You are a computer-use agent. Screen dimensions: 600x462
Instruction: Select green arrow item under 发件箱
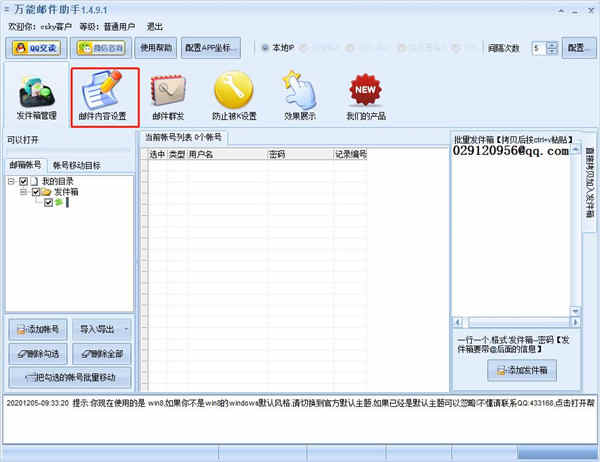click(59, 202)
